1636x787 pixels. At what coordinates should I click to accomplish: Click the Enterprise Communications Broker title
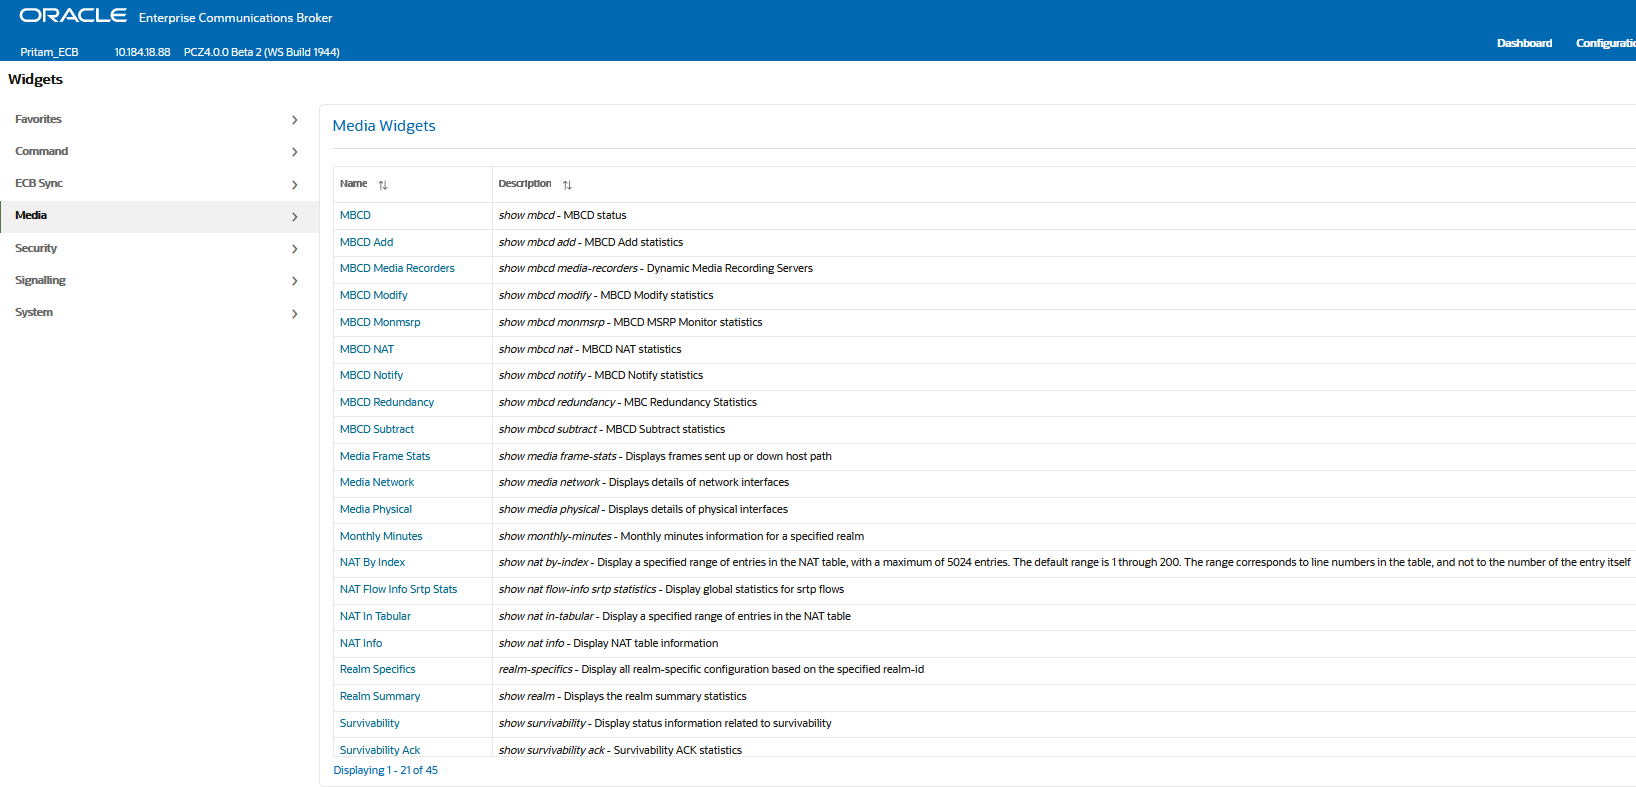coord(236,18)
